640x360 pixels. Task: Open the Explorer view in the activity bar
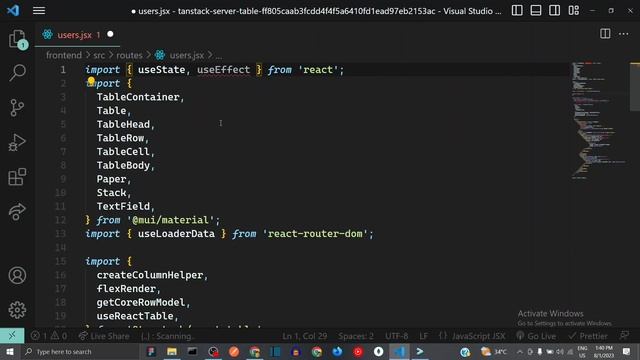click(x=17, y=39)
